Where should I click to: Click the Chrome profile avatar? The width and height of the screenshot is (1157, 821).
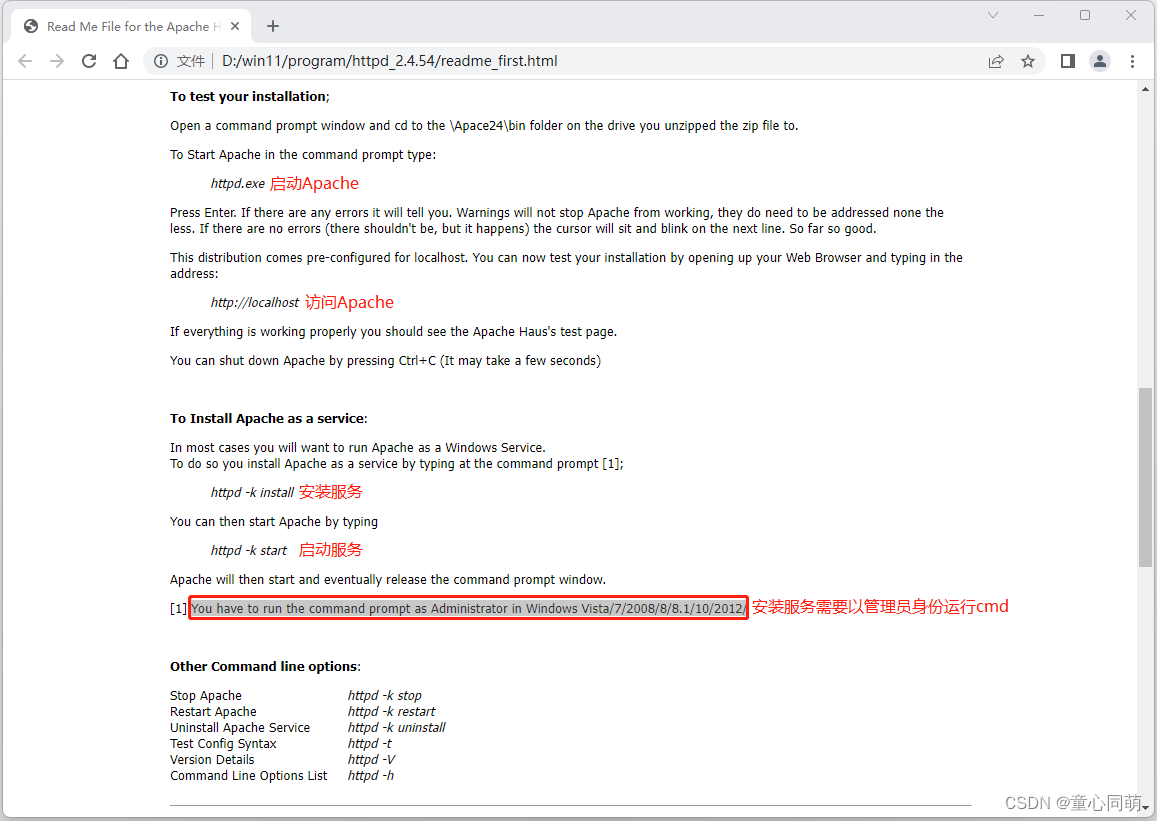point(1100,61)
